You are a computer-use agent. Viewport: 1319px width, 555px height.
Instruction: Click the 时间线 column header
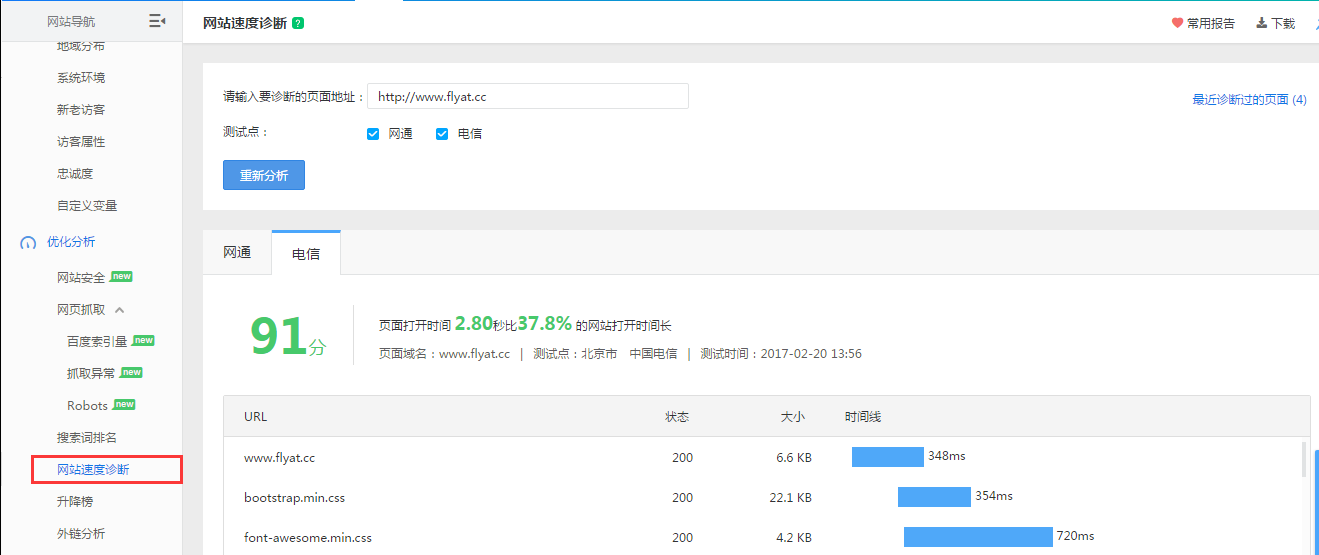(863, 417)
